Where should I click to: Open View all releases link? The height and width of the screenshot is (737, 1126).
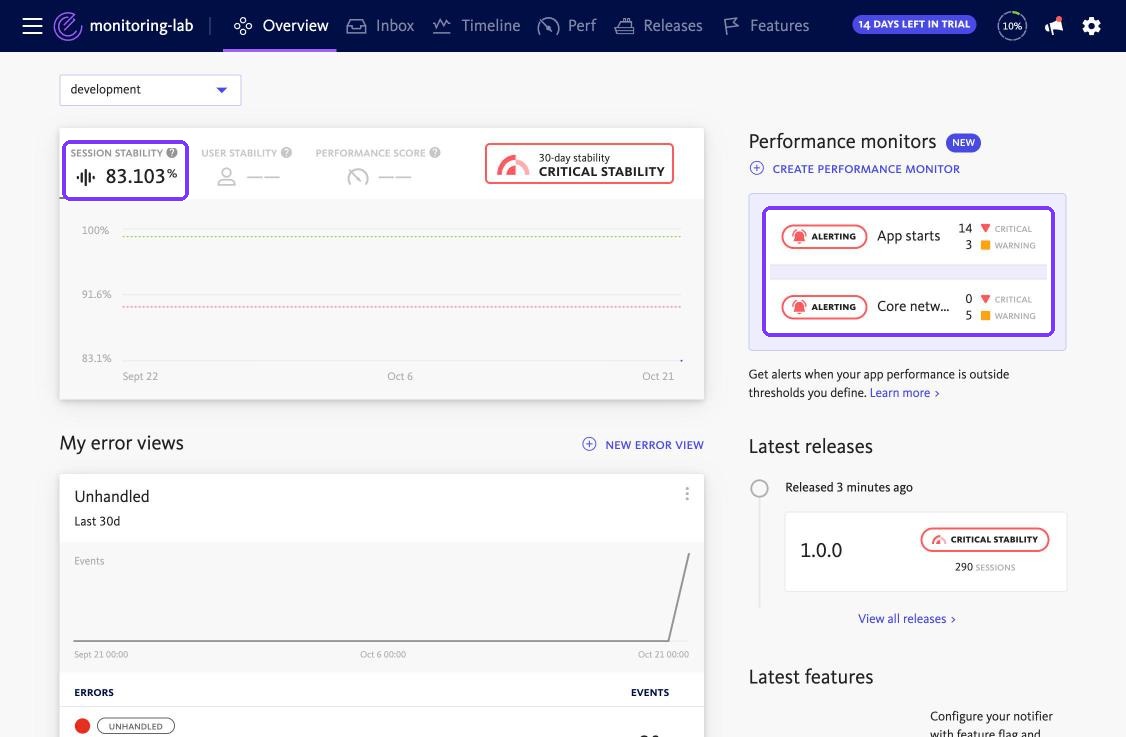tap(906, 618)
